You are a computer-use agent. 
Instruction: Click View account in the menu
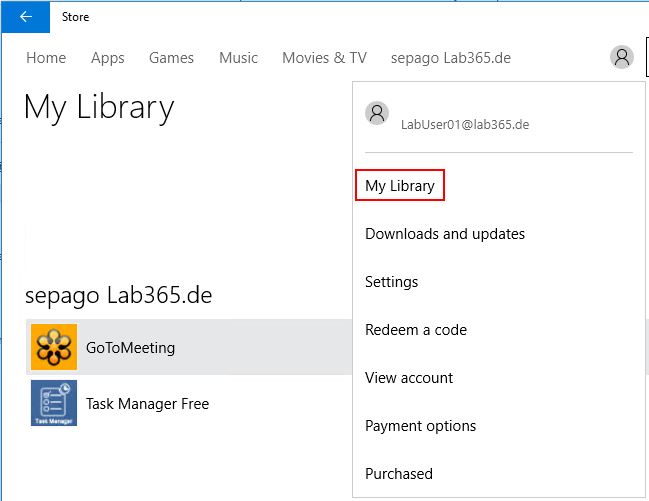409,378
